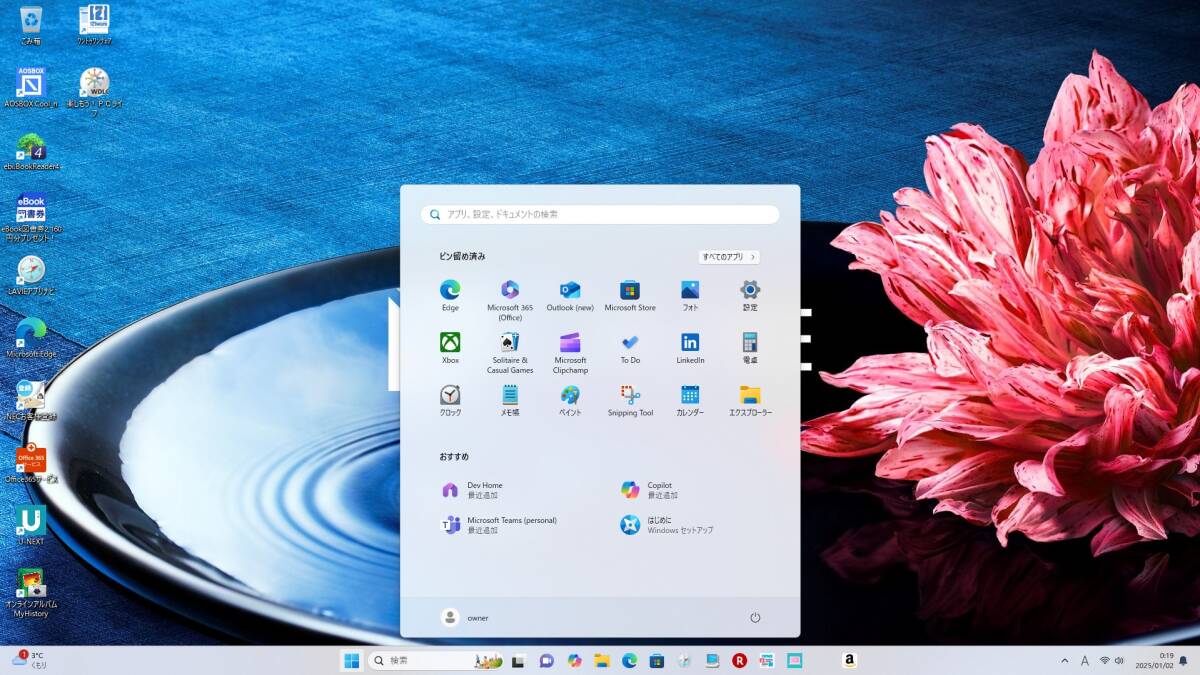Select オンラインアルバム MyHistory desktop shortcut
This screenshot has height=675, width=1200.
[31, 593]
